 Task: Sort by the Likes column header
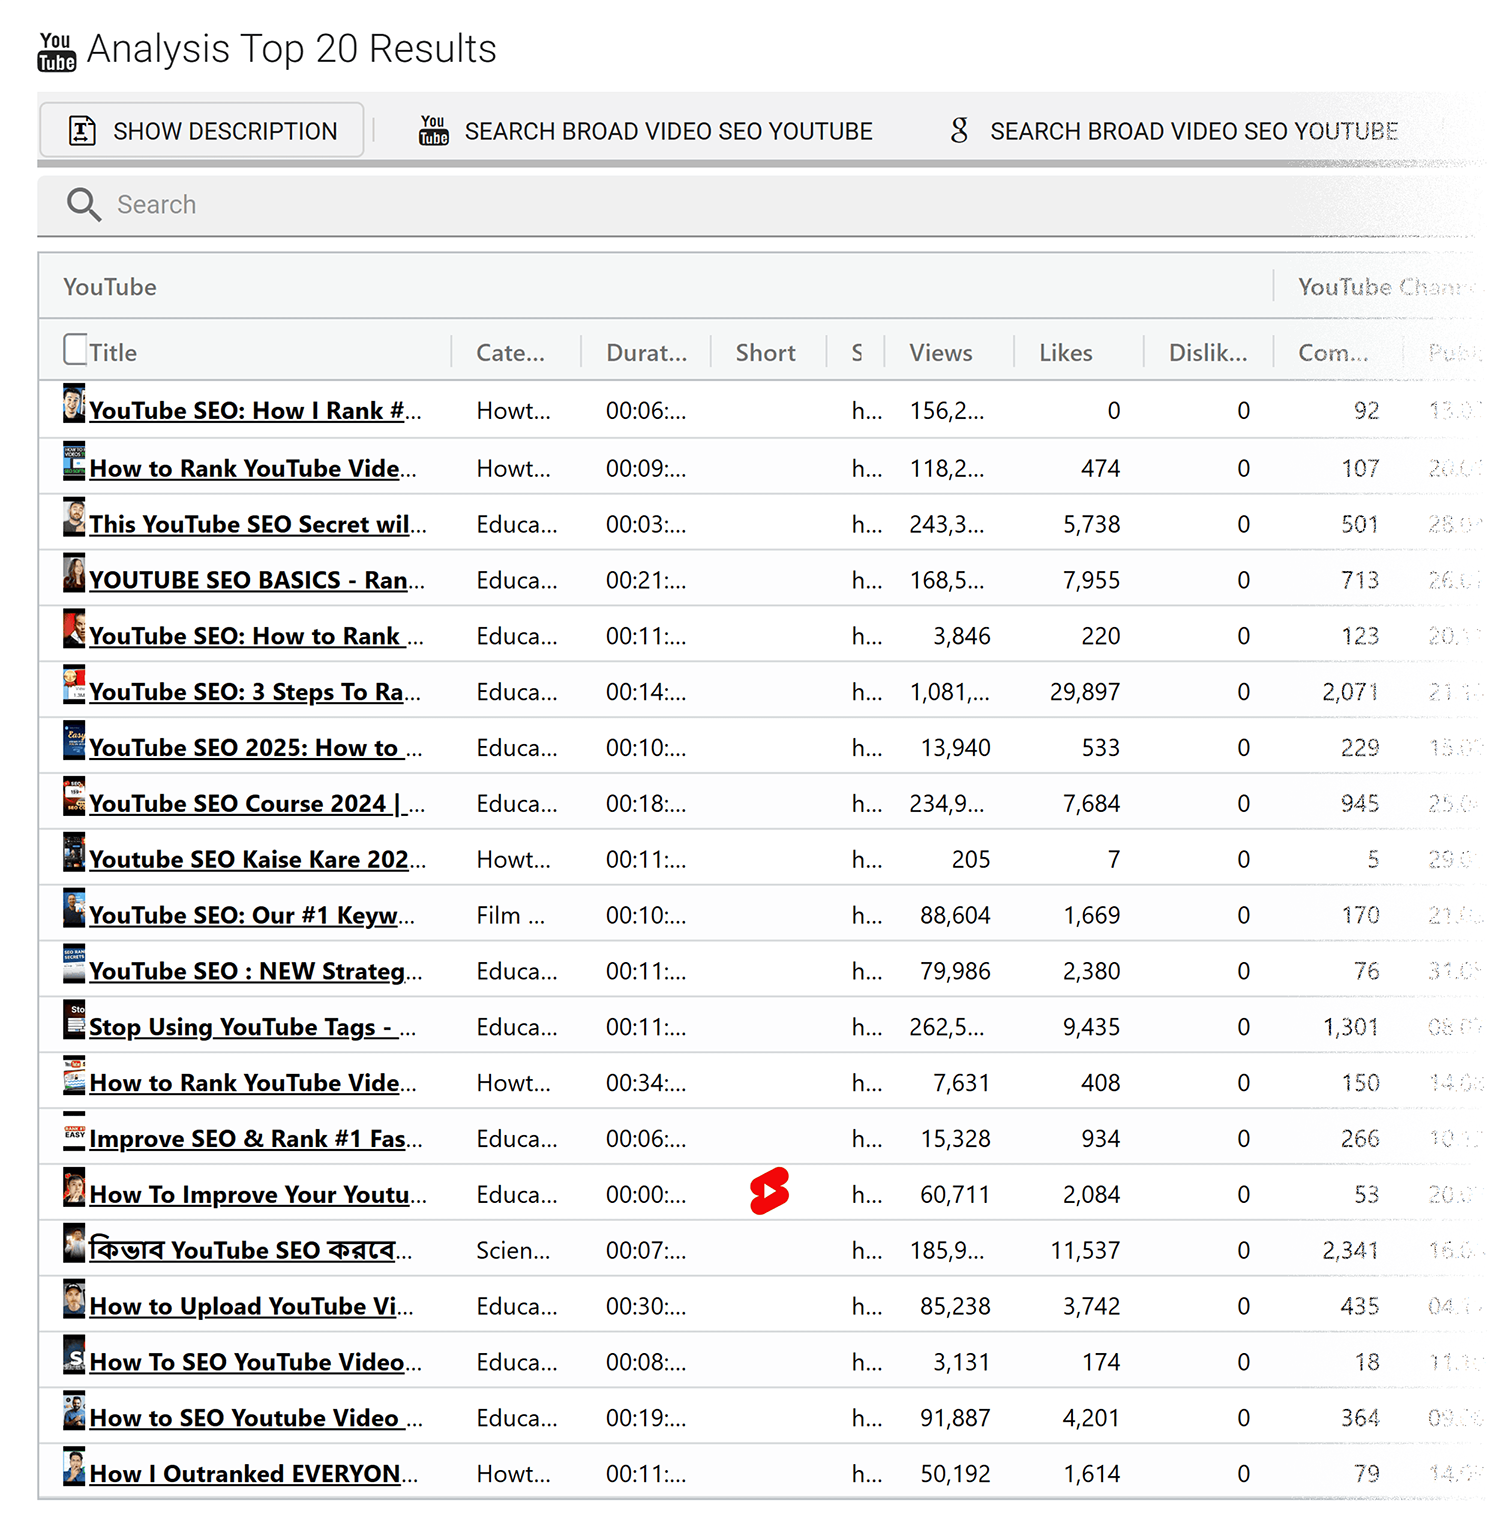[x=1065, y=353]
